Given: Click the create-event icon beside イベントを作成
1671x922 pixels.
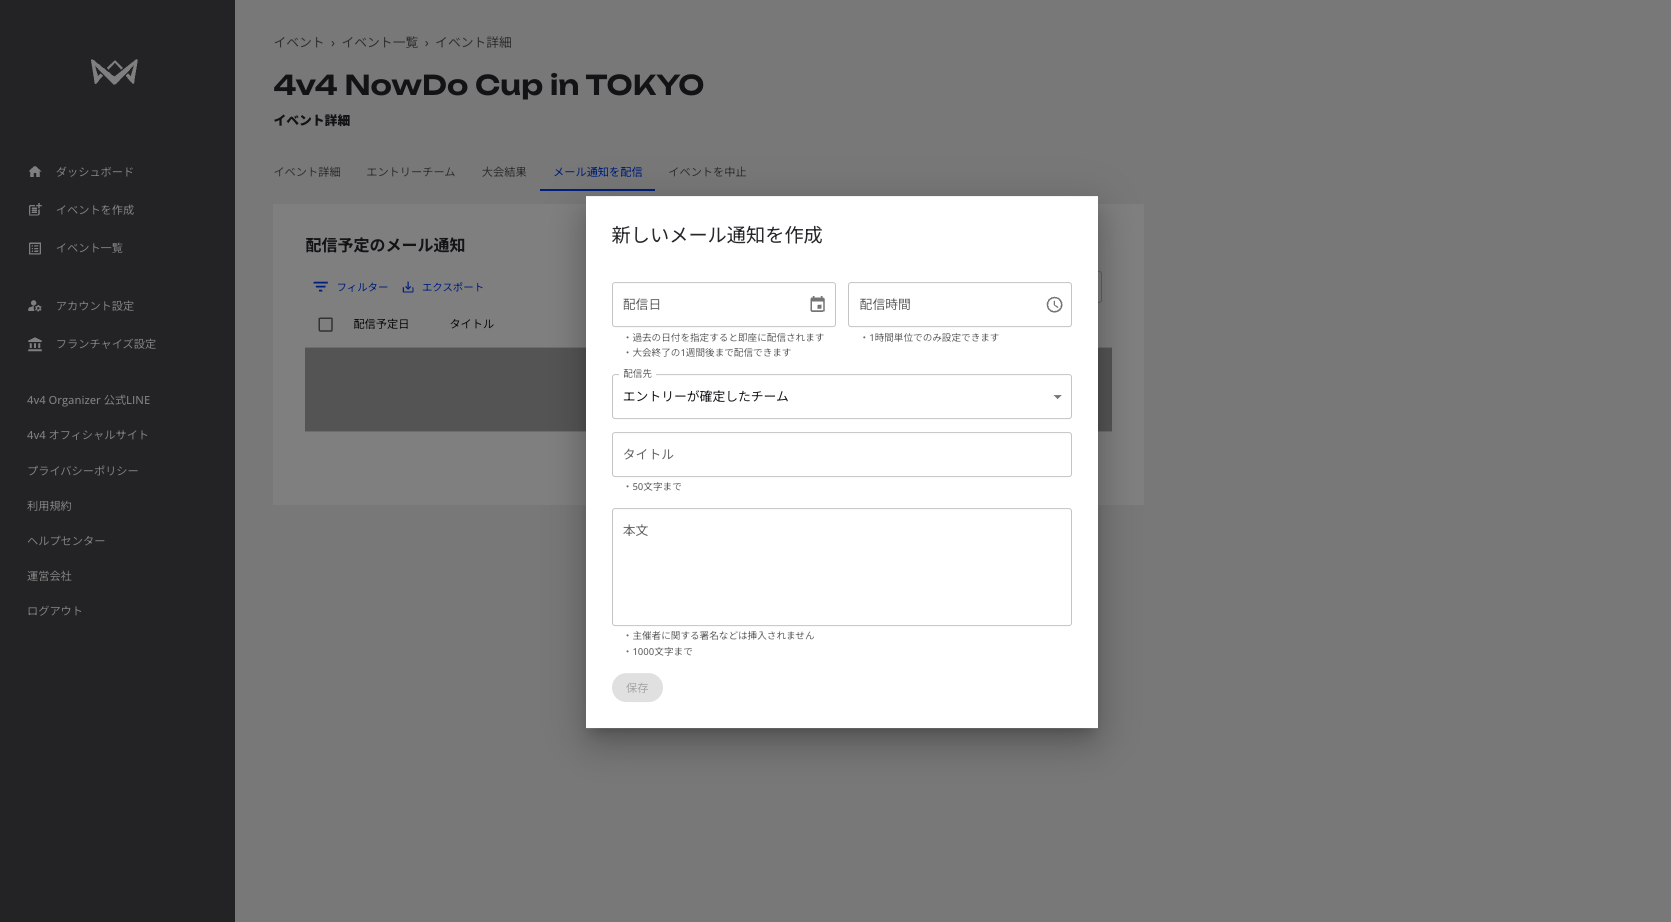Looking at the screenshot, I should (x=35, y=210).
